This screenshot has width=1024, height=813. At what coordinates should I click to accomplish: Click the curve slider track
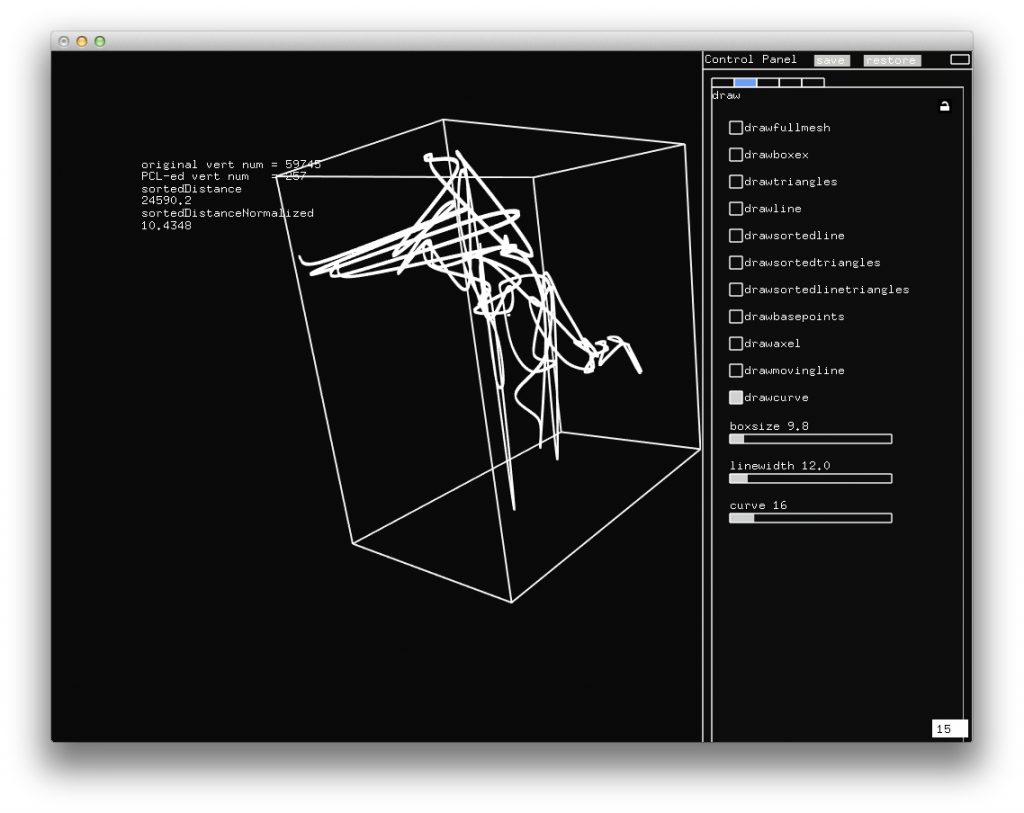pyautogui.click(x=810, y=518)
